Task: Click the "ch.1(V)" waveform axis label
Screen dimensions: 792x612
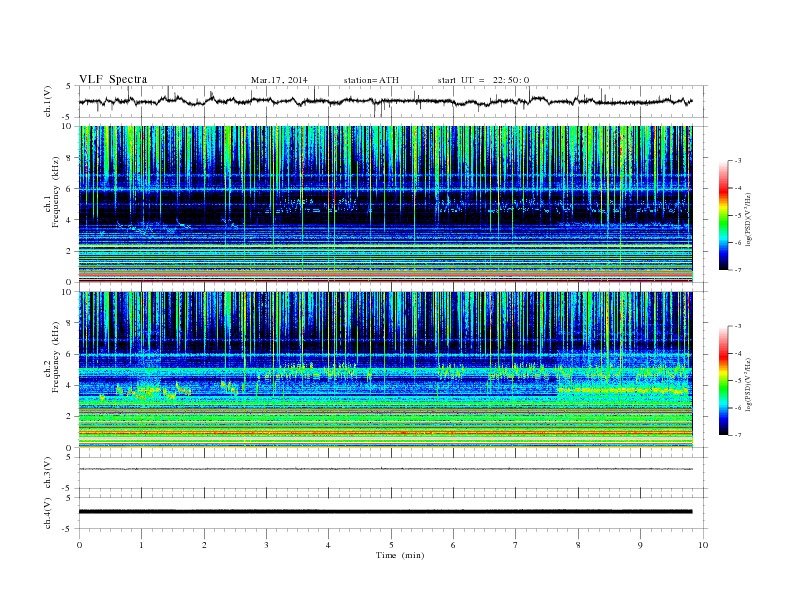Action: tap(48, 101)
